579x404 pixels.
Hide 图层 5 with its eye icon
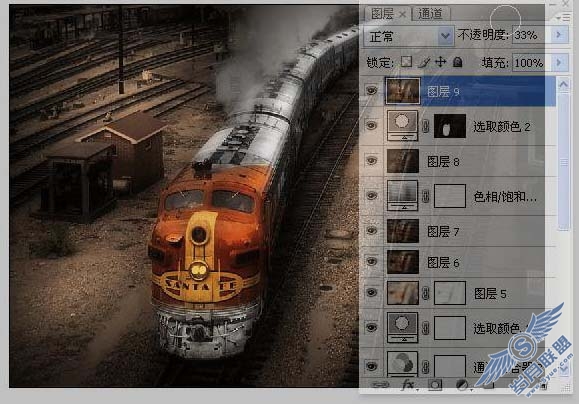pyautogui.click(x=371, y=292)
